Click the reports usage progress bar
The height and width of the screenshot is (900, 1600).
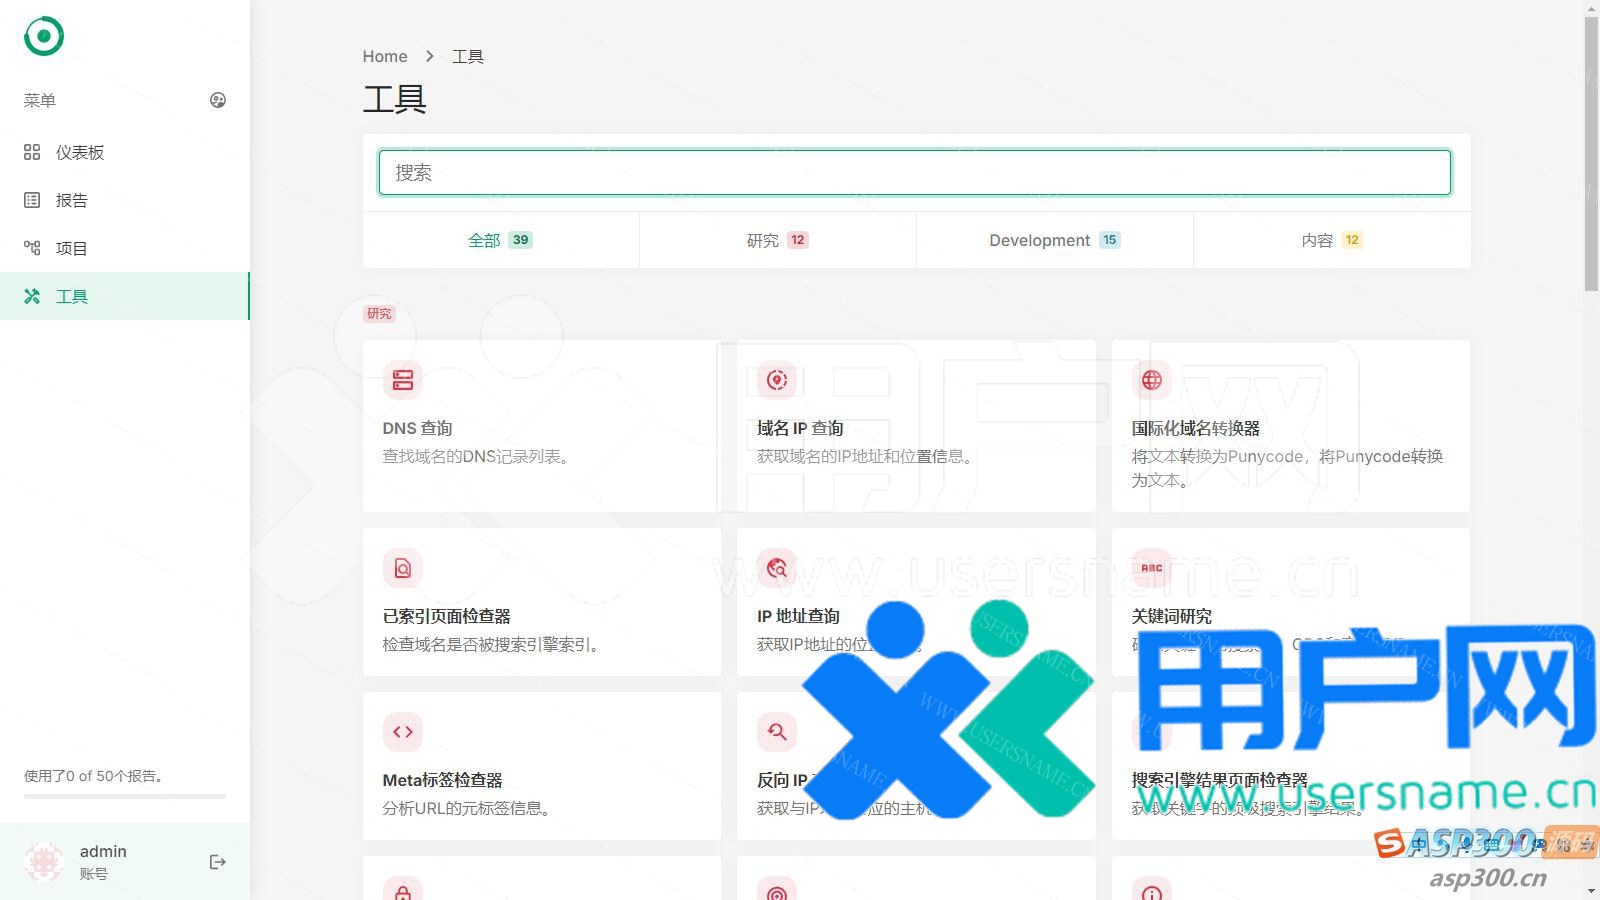[125, 796]
